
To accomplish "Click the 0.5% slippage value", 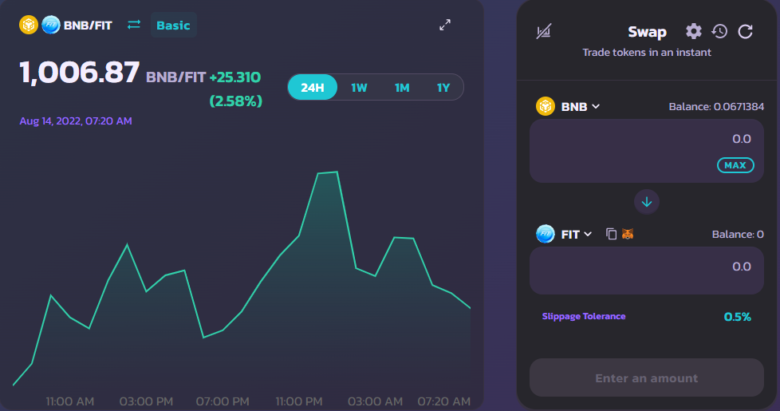I will 737,317.
